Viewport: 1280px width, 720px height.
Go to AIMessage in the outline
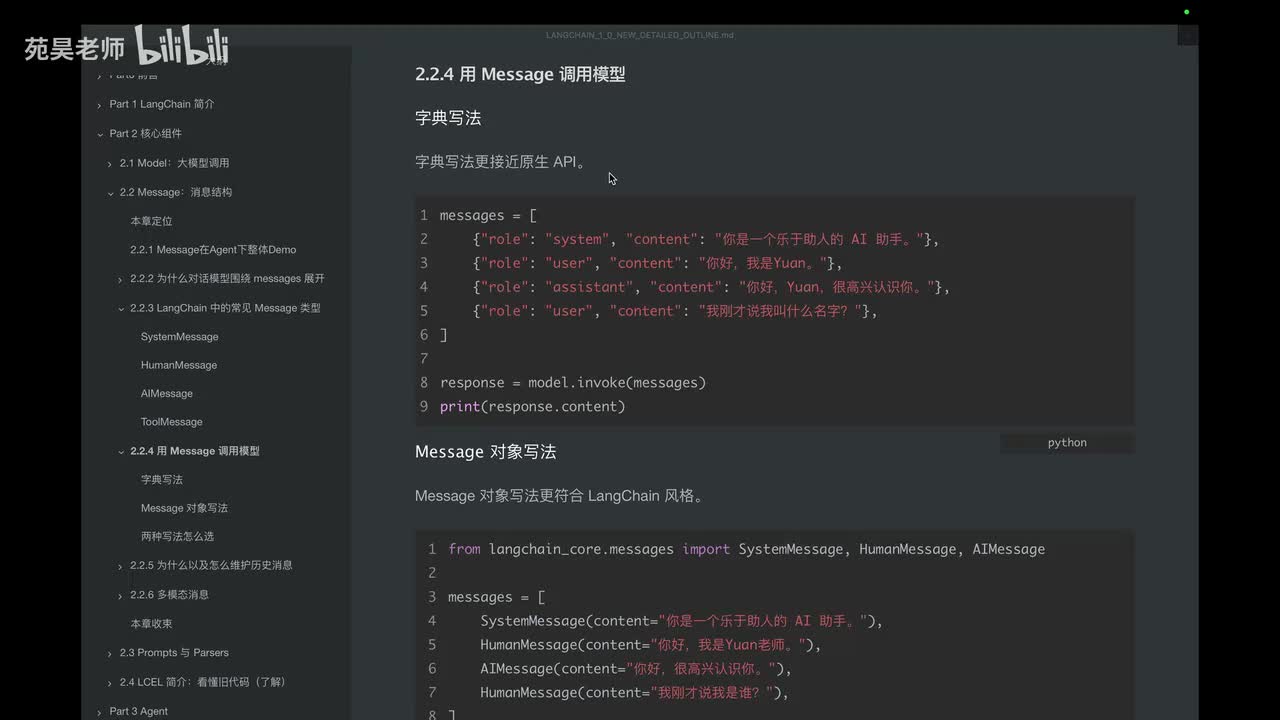tap(167, 393)
